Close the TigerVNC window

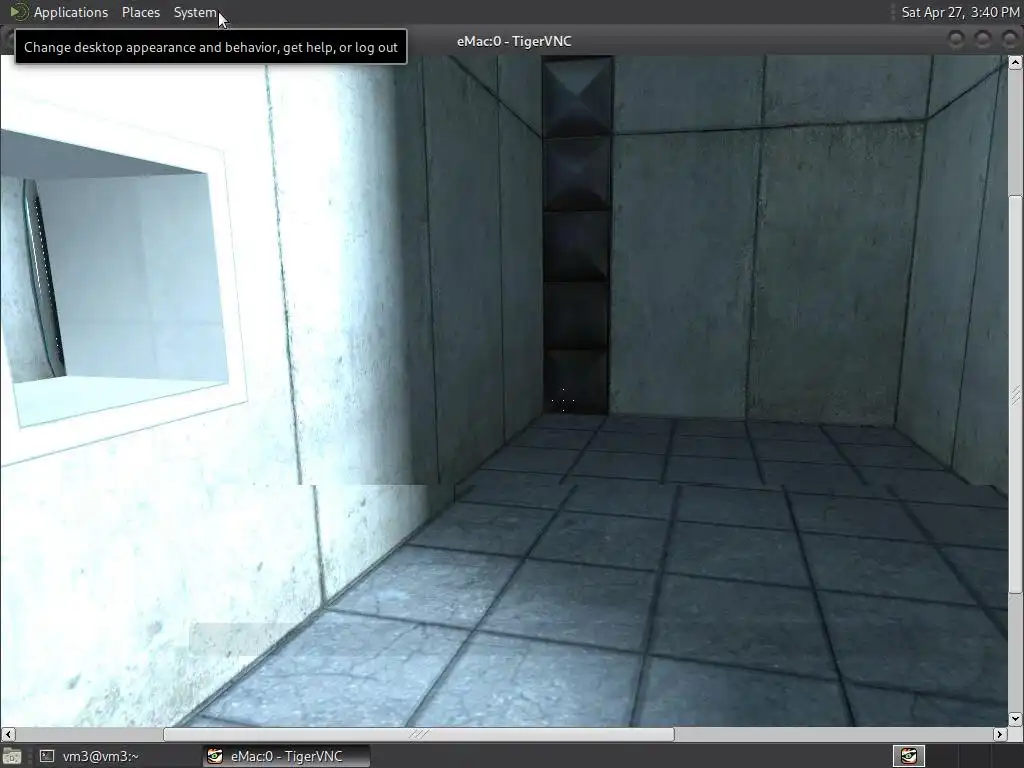tap(1009, 40)
